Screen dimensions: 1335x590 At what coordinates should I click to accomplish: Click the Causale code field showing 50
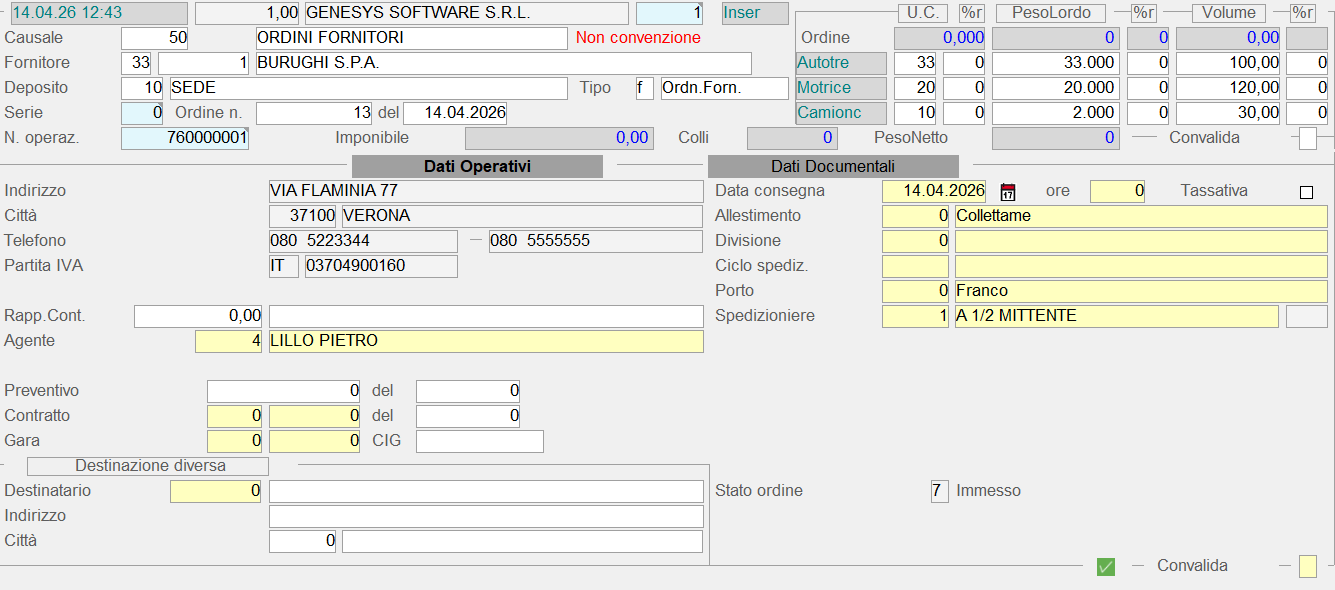tap(154, 39)
